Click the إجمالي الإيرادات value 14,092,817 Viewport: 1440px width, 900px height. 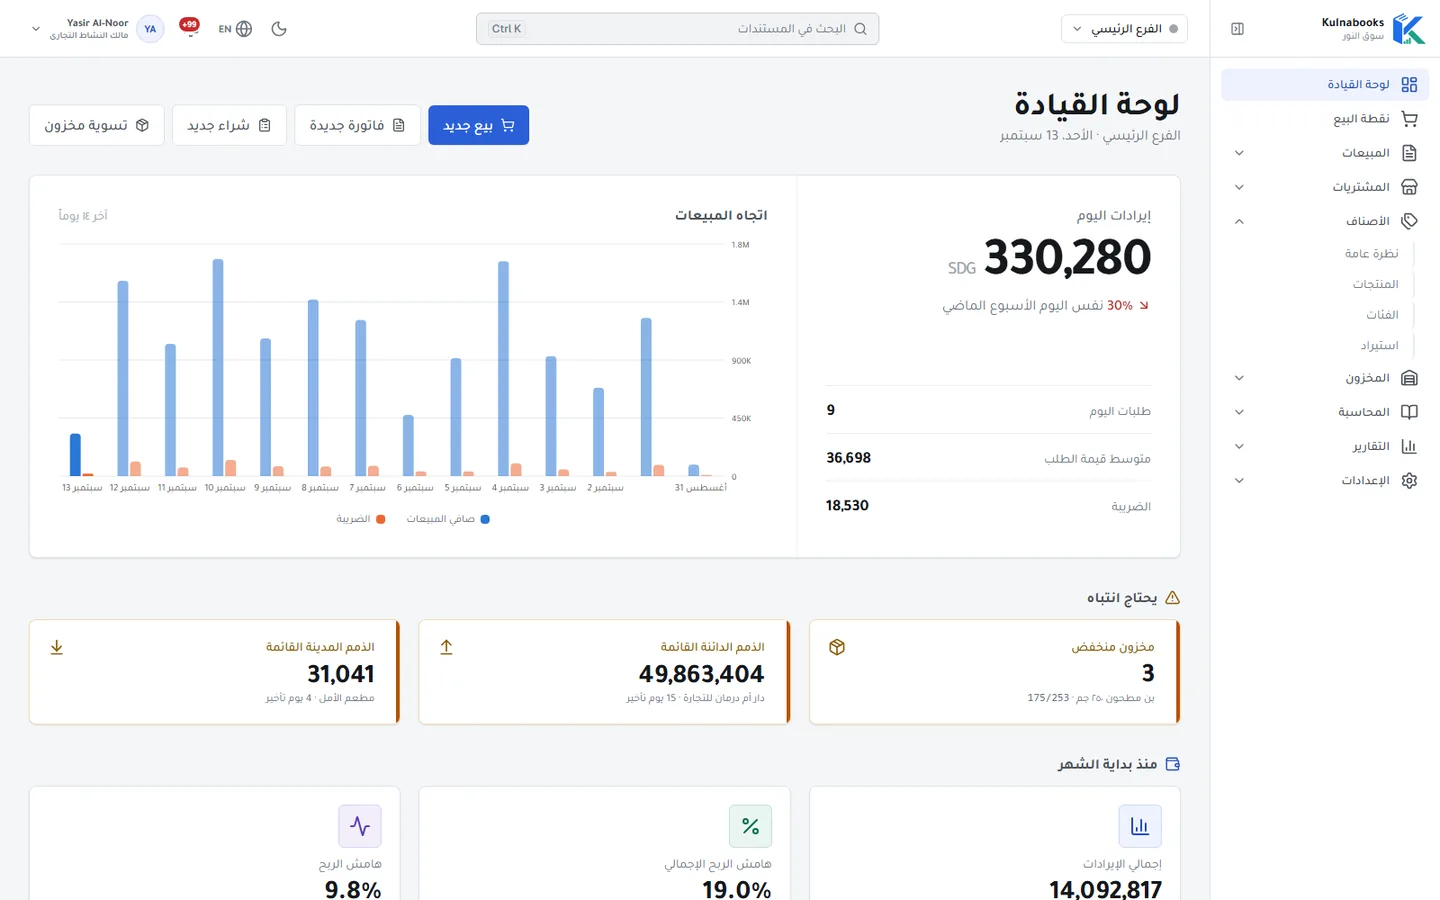pos(1105,889)
